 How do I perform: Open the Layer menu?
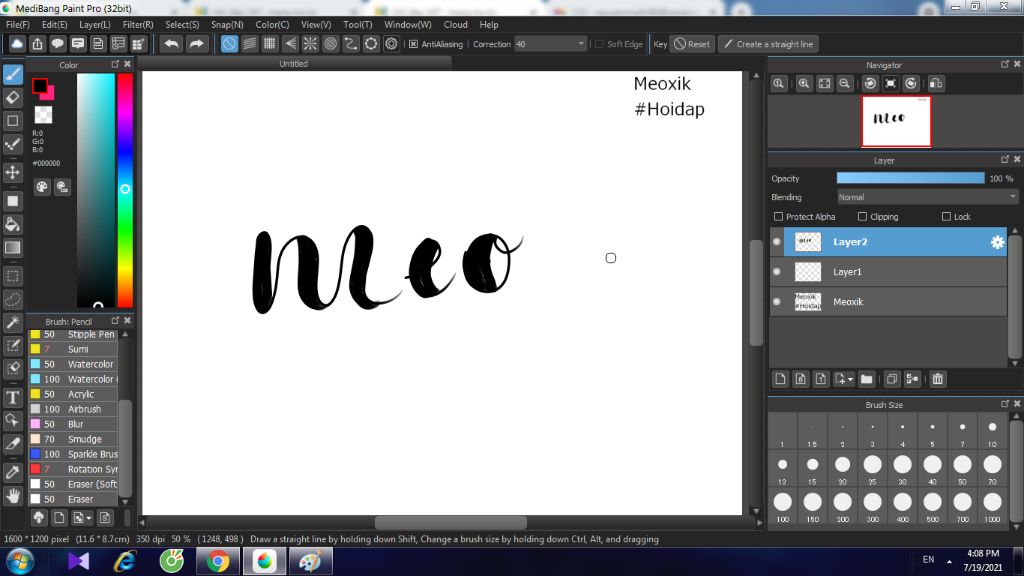pos(95,24)
